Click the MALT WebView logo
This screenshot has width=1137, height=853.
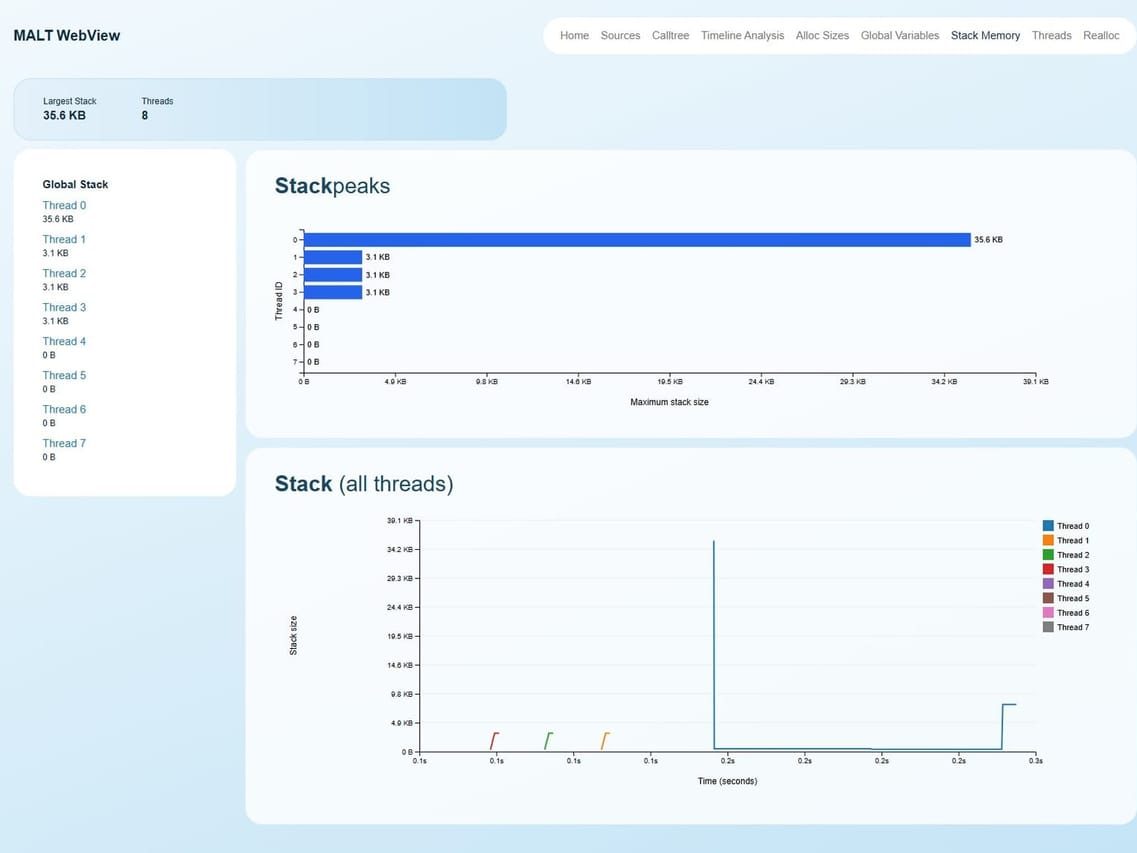(x=66, y=35)
